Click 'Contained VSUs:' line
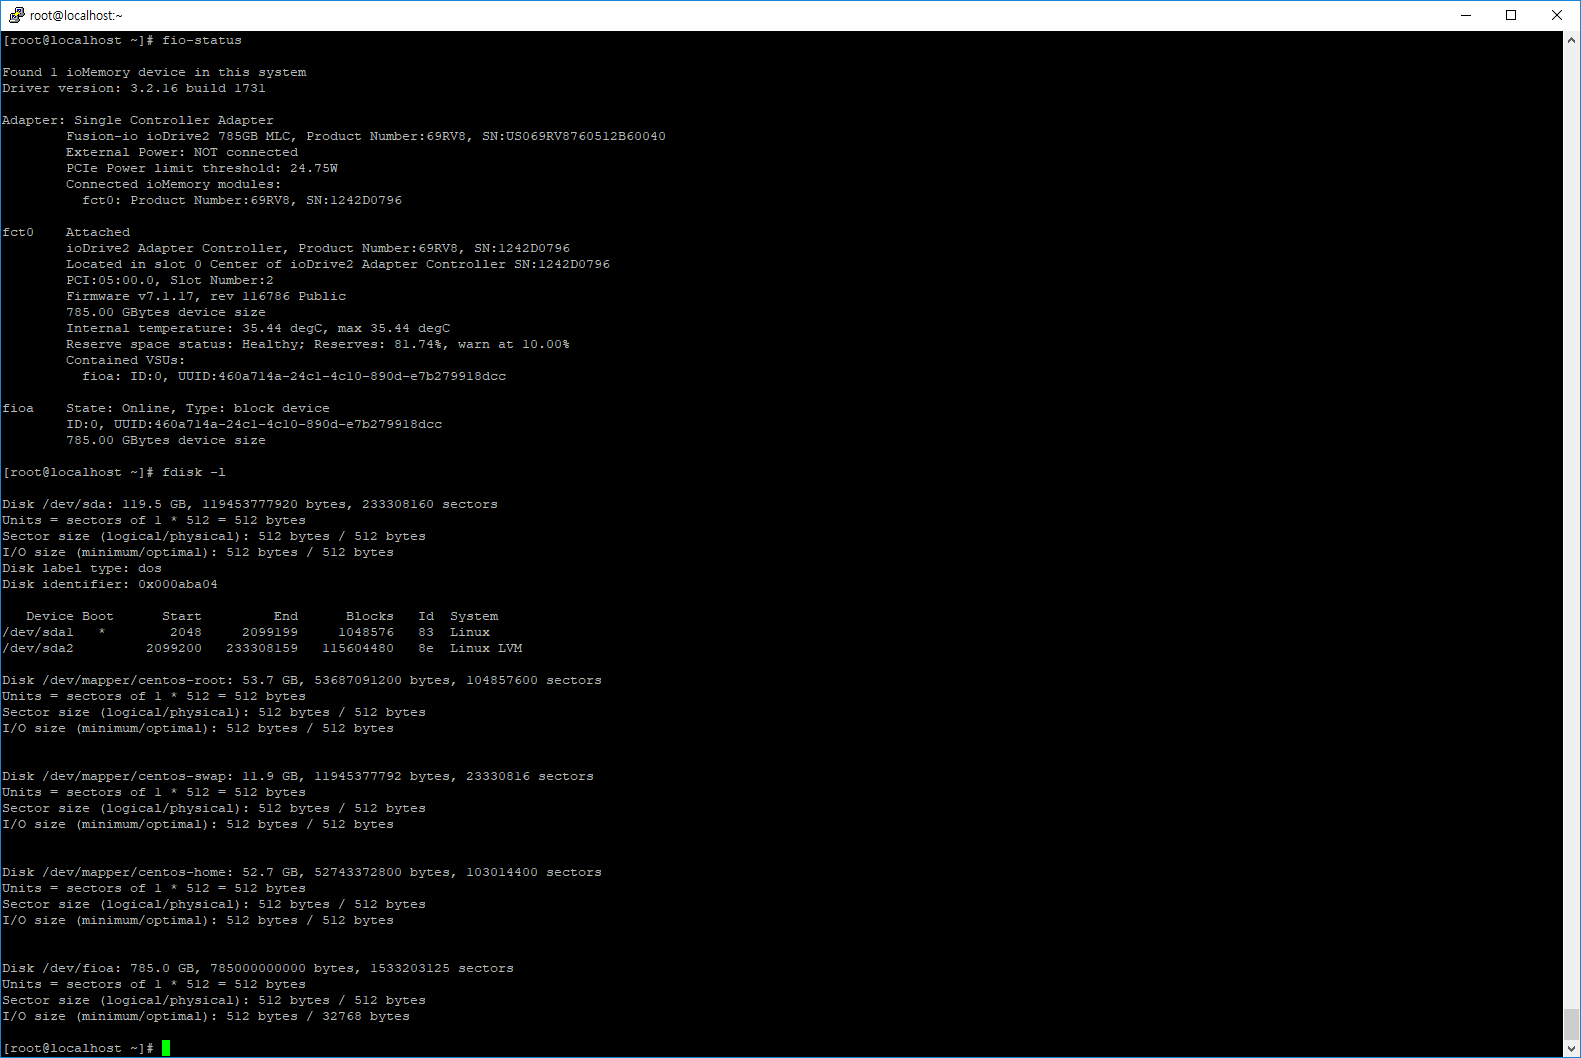The image size is (1581, 1058). tap(126, 360)
